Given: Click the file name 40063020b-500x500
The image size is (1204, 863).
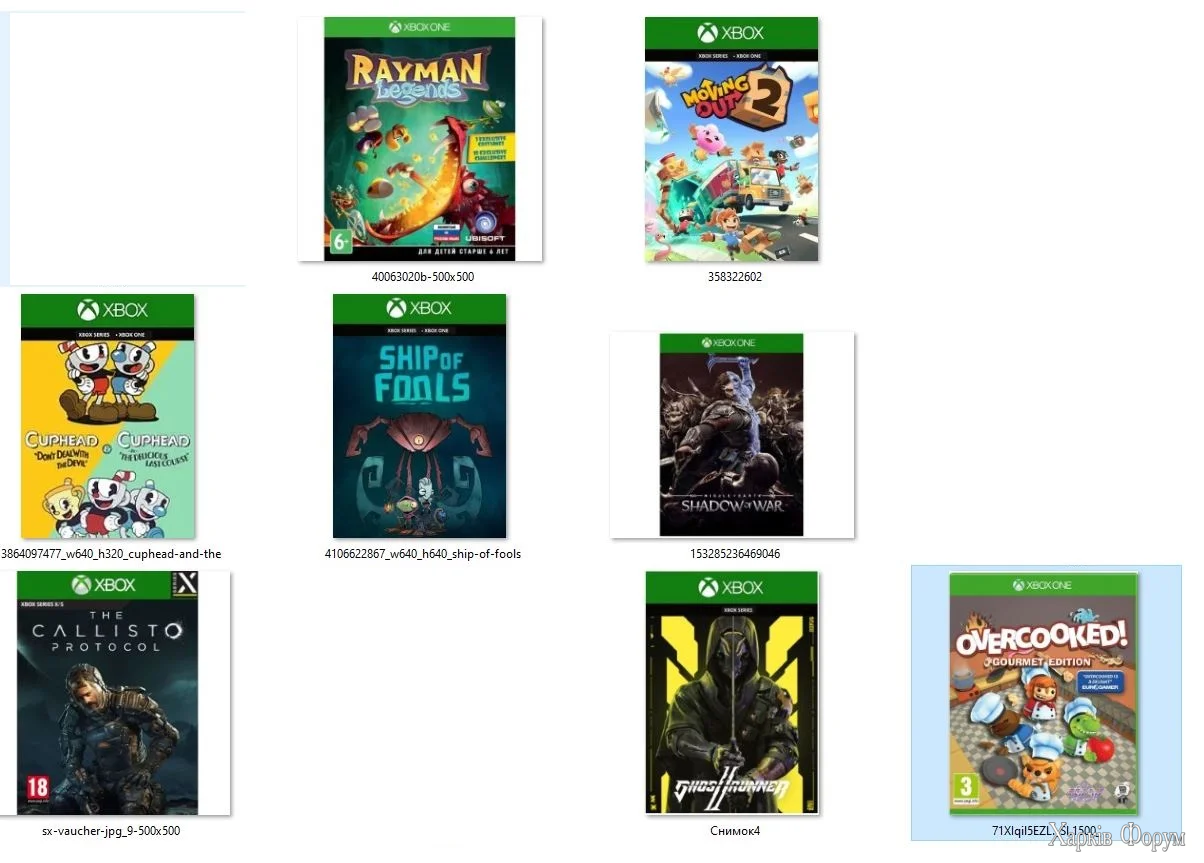Looking at the screenshot, I should [x=422, y=277].
